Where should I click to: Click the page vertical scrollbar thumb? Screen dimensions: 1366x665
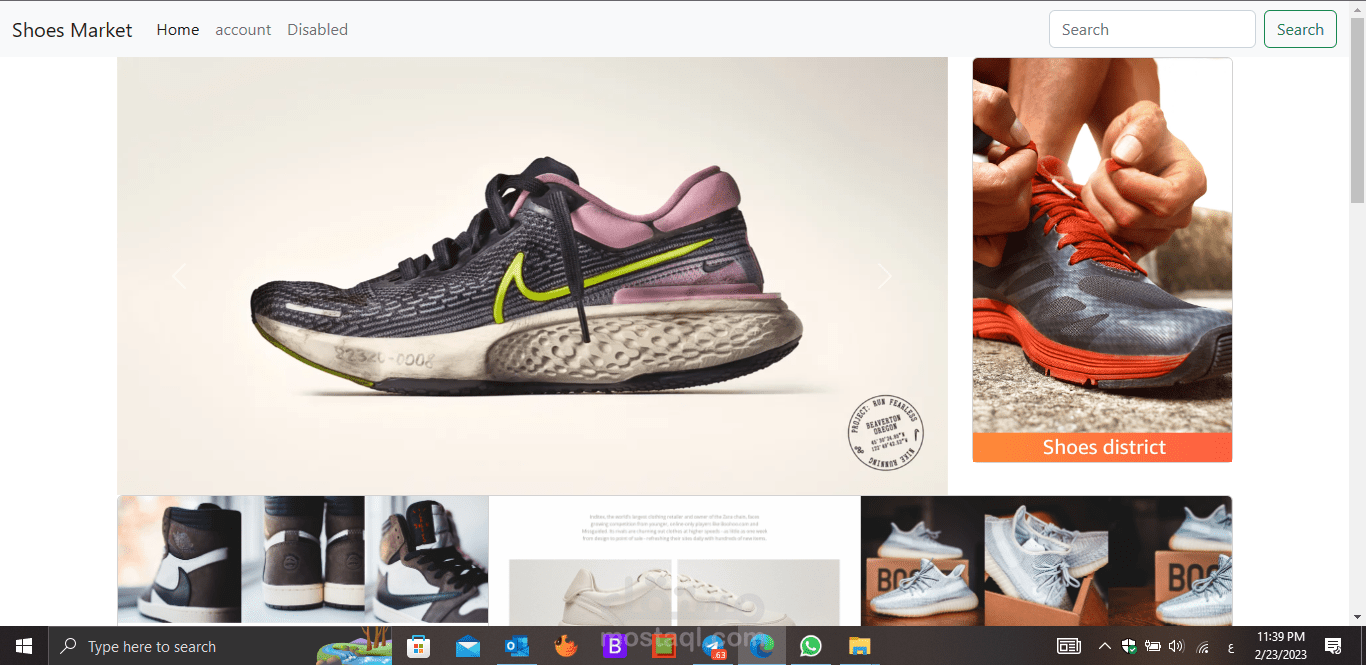pyautogui.click(x=1357, y=110)
